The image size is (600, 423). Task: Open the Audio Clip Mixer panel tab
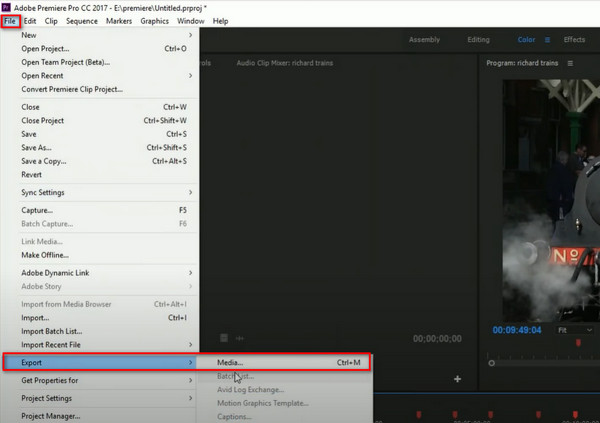[285, 63]
